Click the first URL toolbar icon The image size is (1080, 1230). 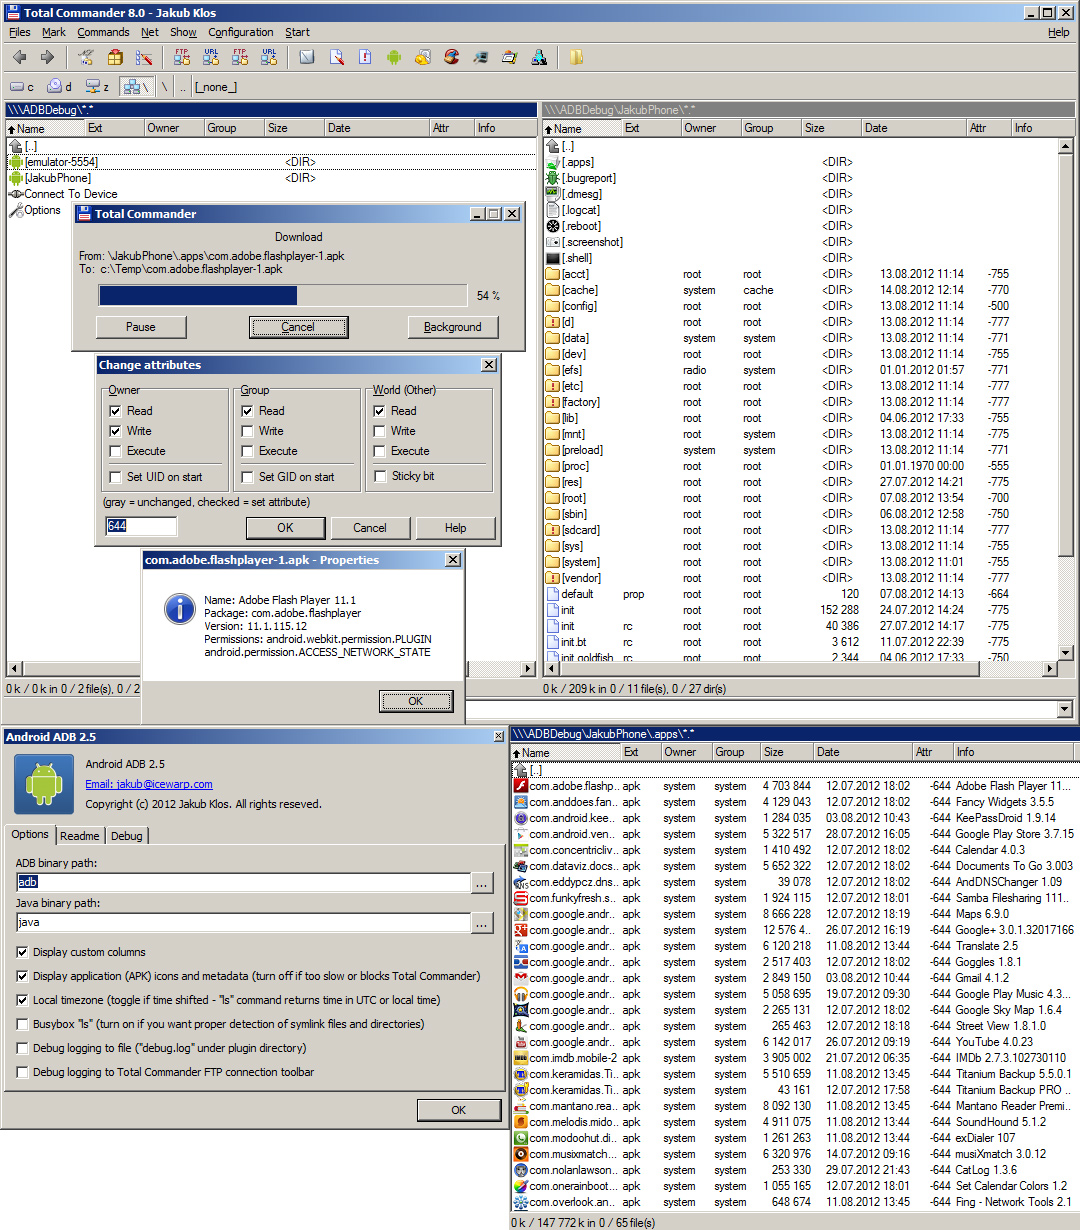pyautogui.click(x=211, y=58)
